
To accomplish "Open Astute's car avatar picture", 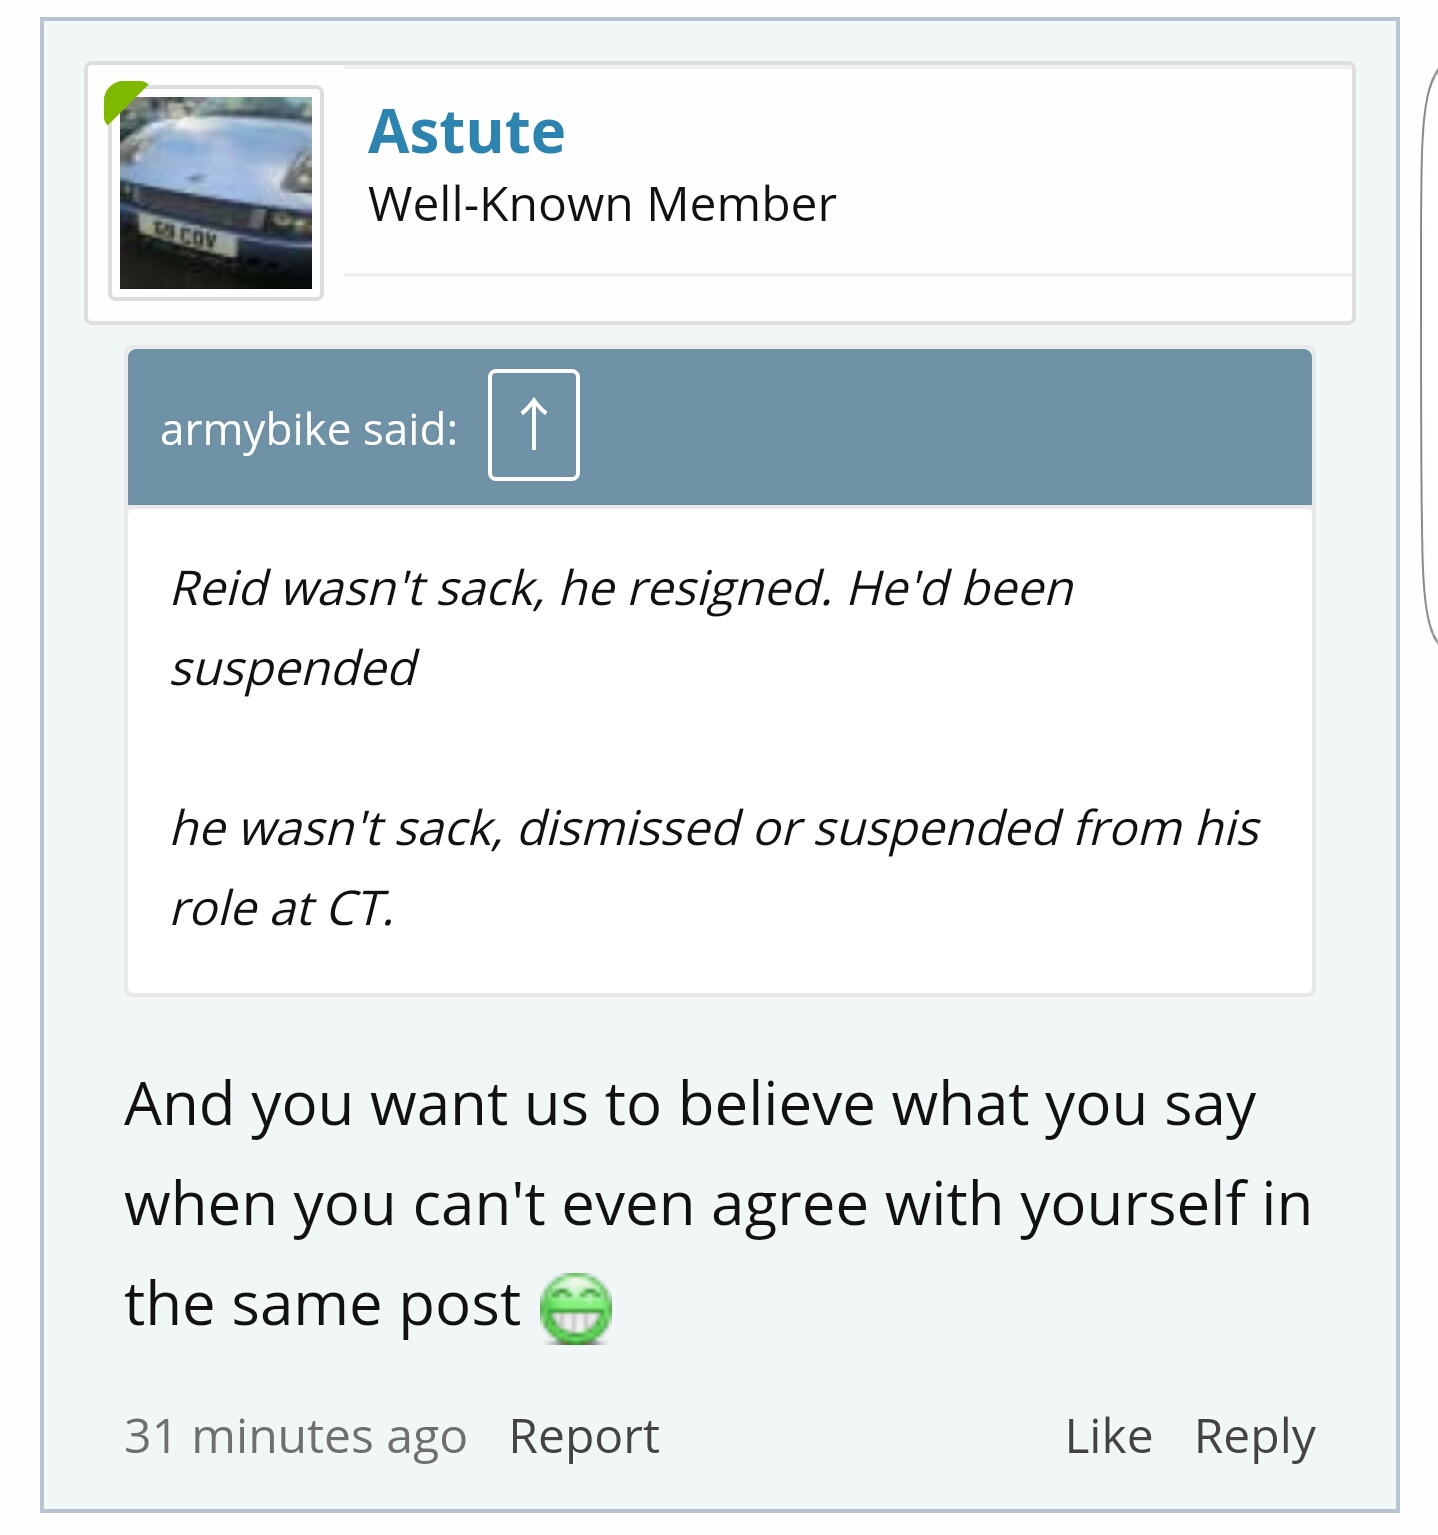I will [x=216, y=193].
